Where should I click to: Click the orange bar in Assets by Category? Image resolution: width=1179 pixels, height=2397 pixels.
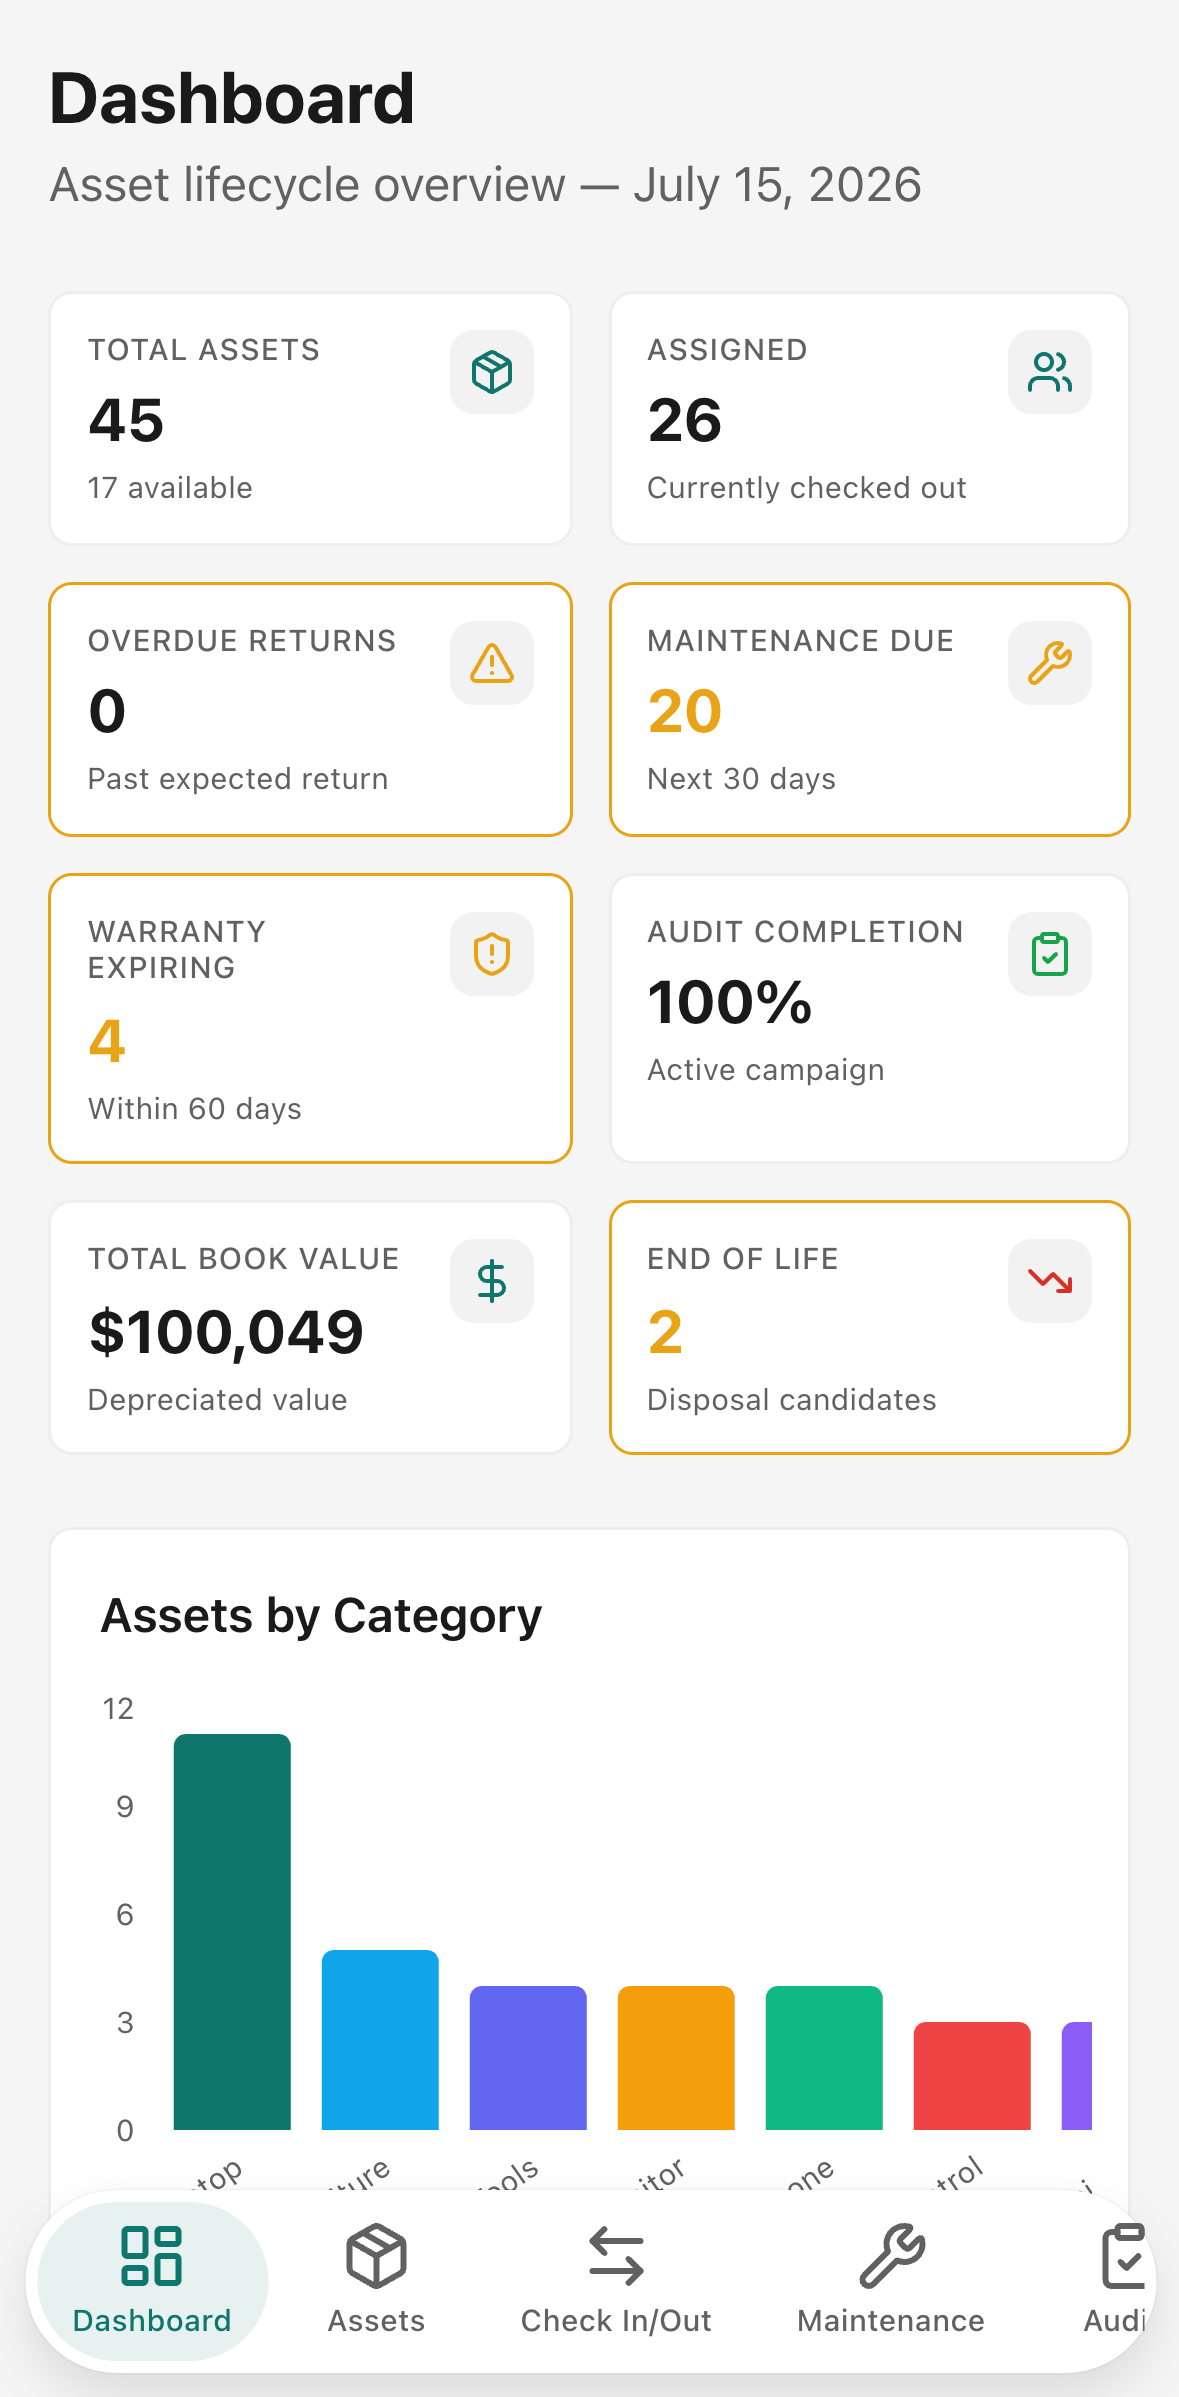[676, 2058]
